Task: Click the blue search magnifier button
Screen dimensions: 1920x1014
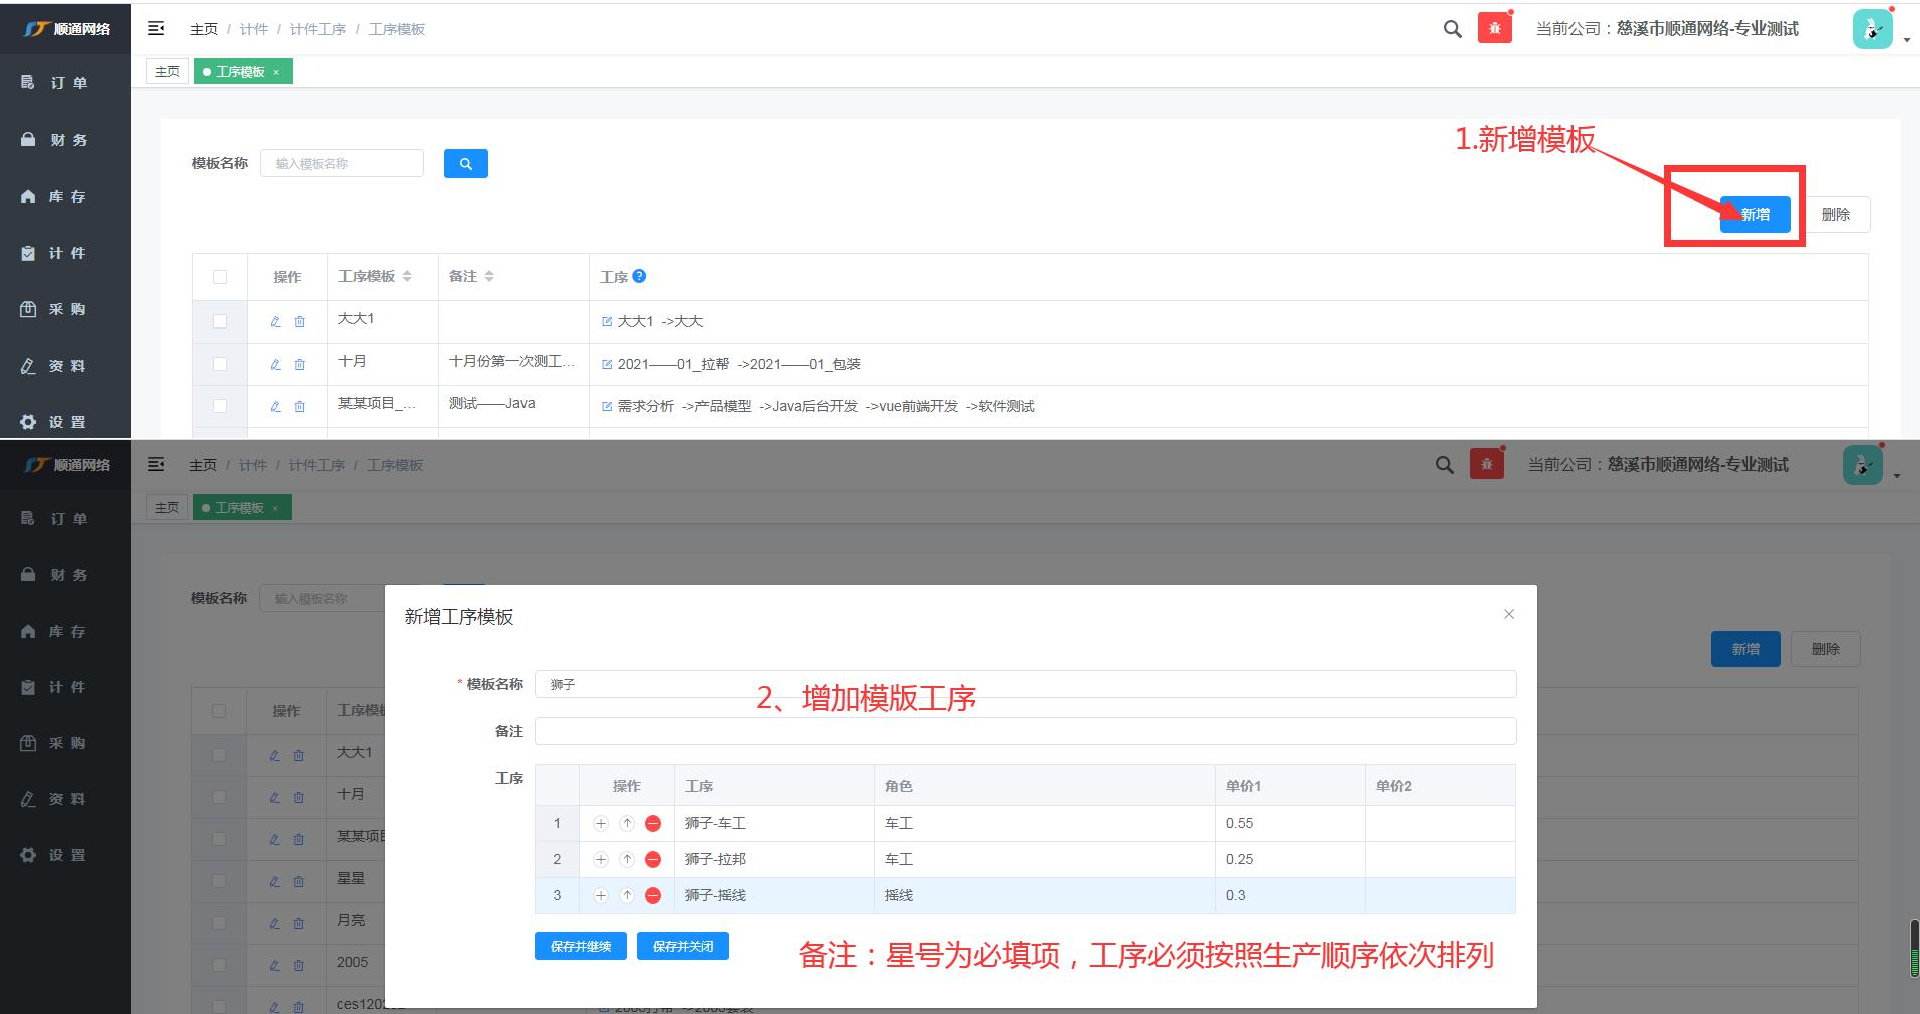Action: (x=465, y=163)
